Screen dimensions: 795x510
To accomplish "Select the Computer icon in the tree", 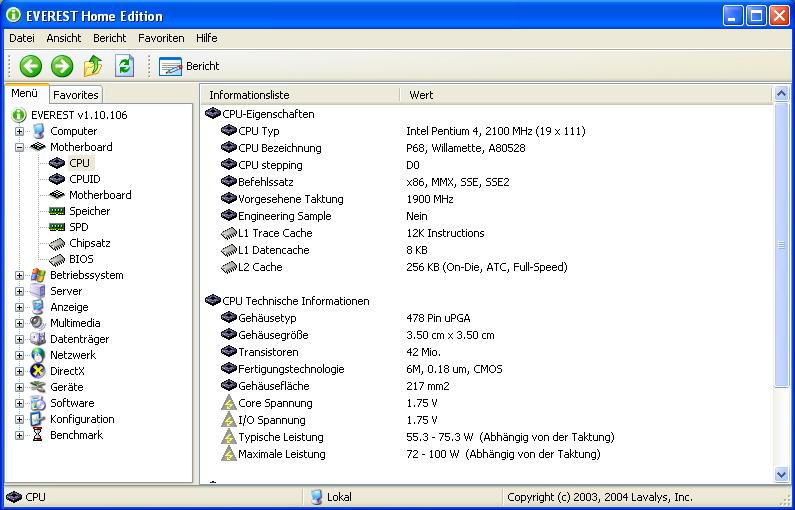I will tap(38, 131).
